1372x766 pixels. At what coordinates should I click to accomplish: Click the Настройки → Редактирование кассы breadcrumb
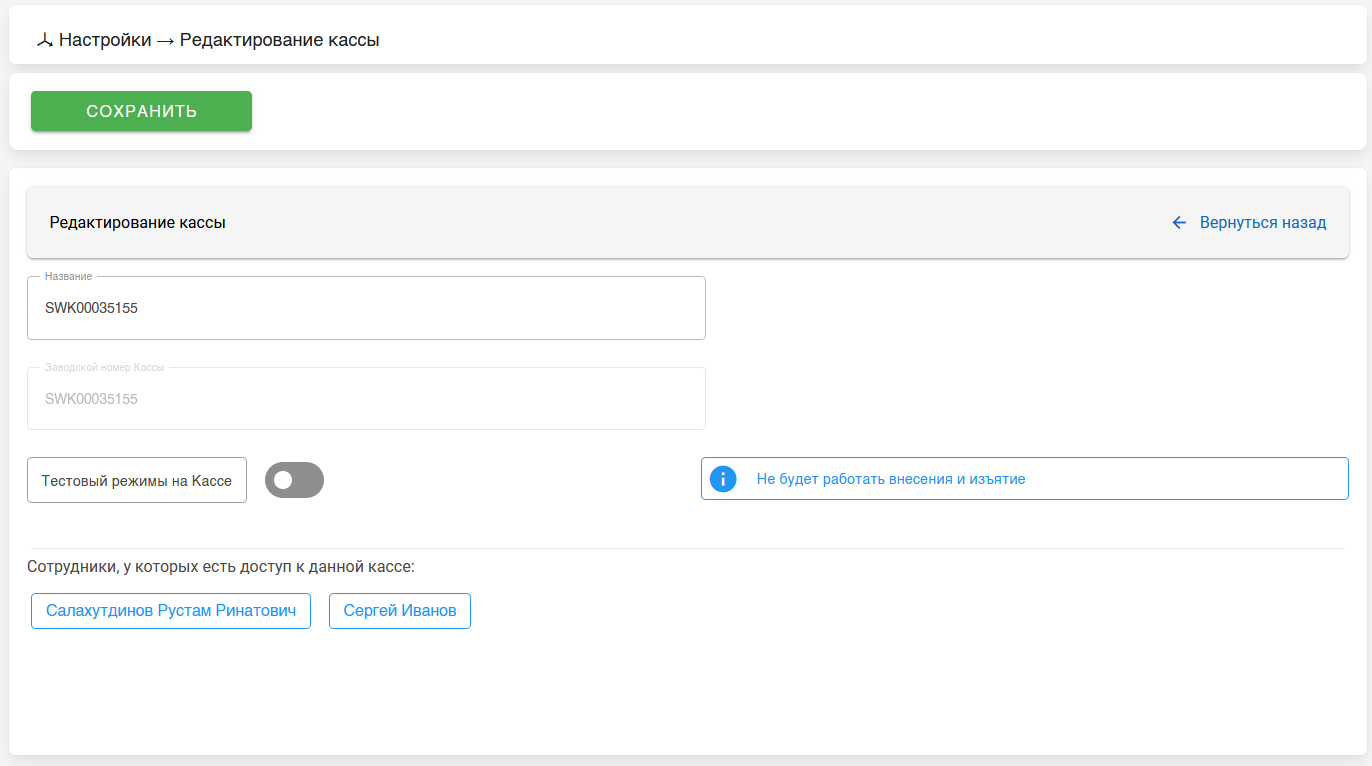[x=219, y=41]
